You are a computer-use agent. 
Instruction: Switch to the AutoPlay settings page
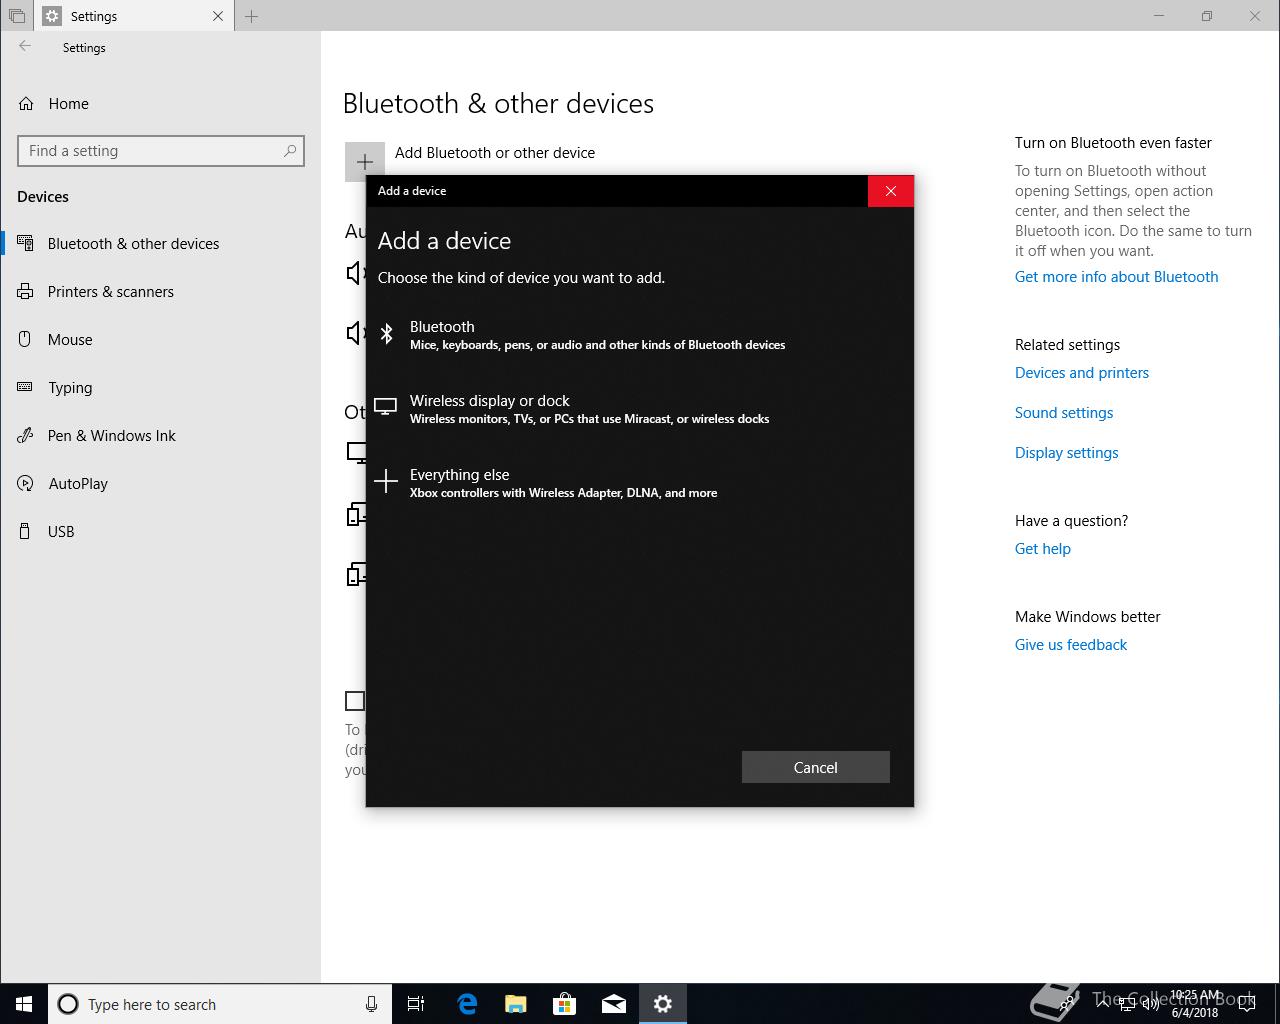[77, 484]
